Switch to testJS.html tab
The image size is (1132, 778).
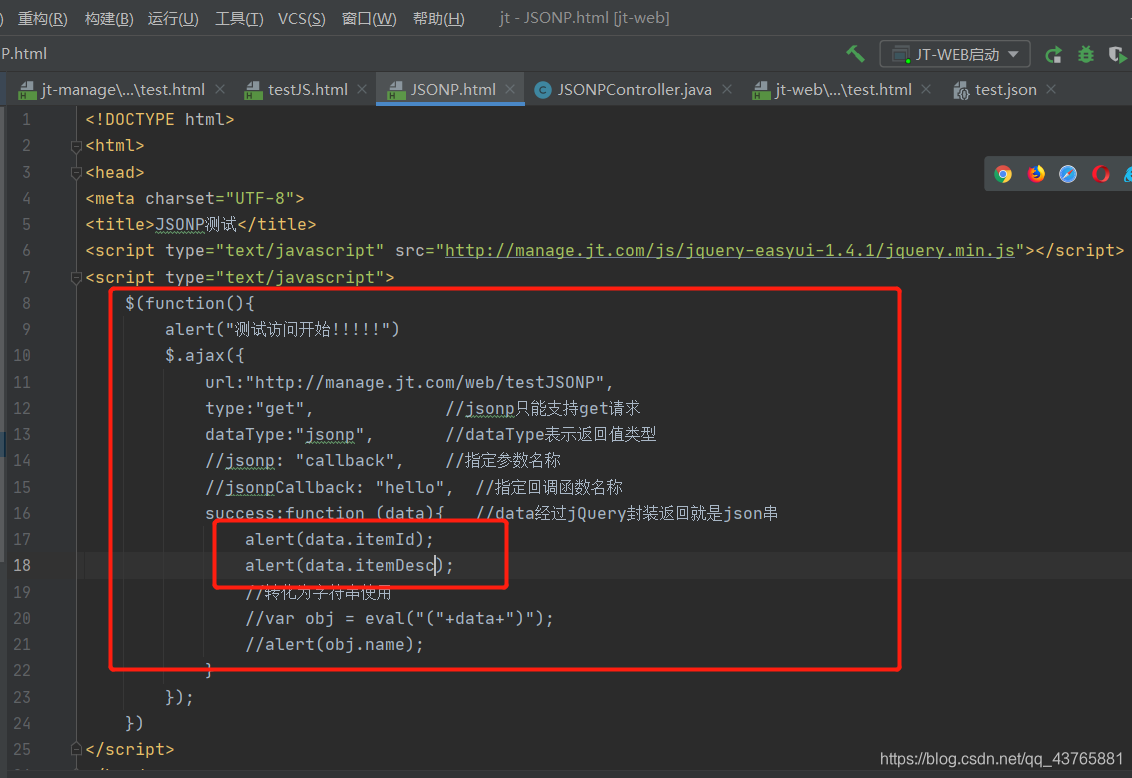point(308,89)
